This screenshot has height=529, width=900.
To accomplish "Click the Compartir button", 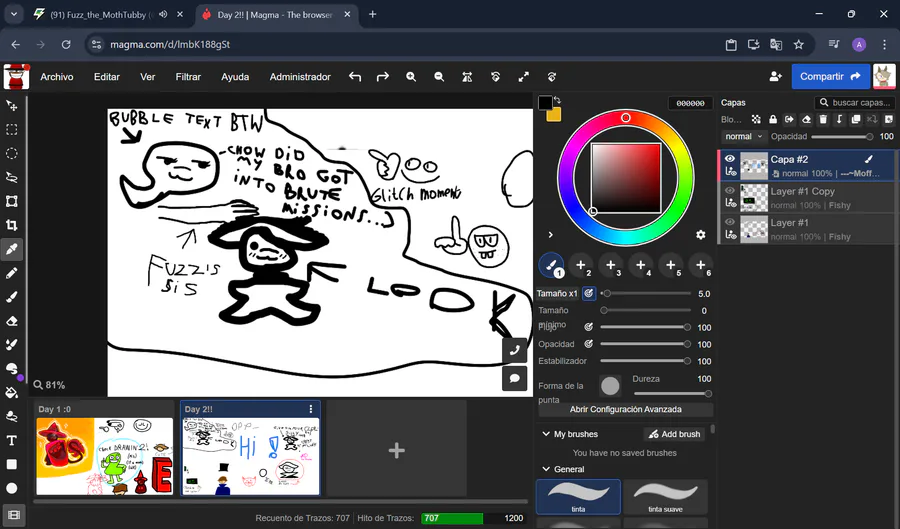I will [x=830, y=76].
